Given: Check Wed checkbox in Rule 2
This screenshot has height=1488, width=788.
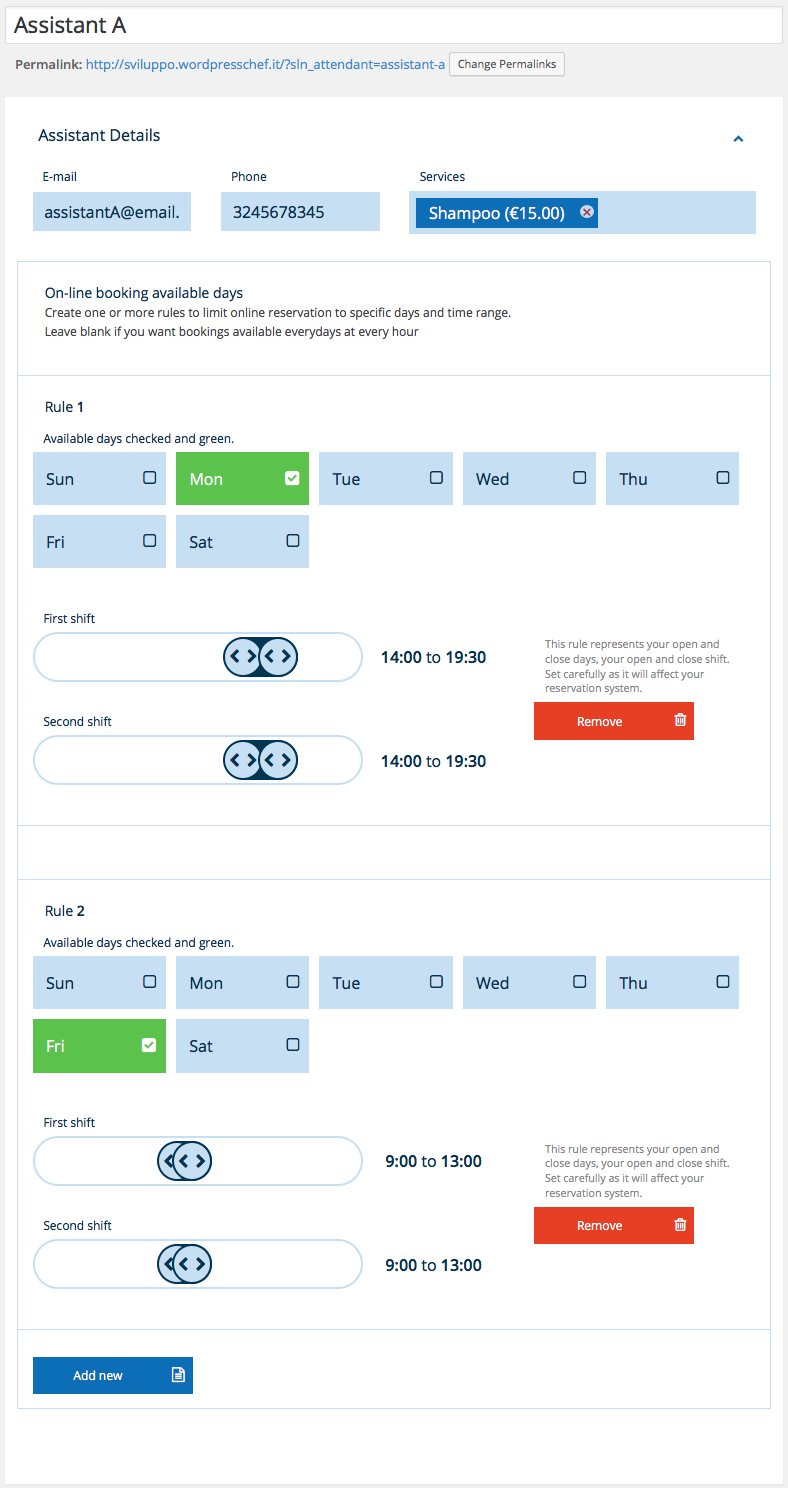Looking at the screenshot, I should pos(579,982).
